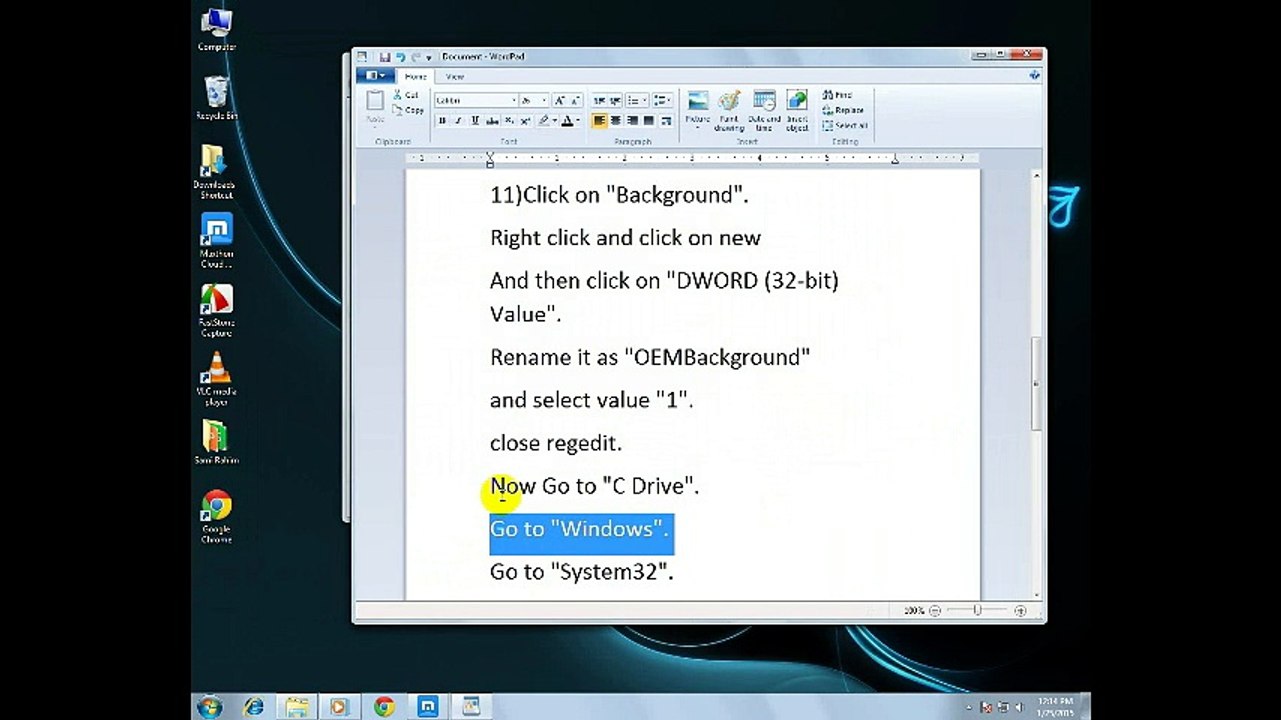Select the FastStone Capture desktop icon
This screenshot has width=1281, height=720.
216,310
